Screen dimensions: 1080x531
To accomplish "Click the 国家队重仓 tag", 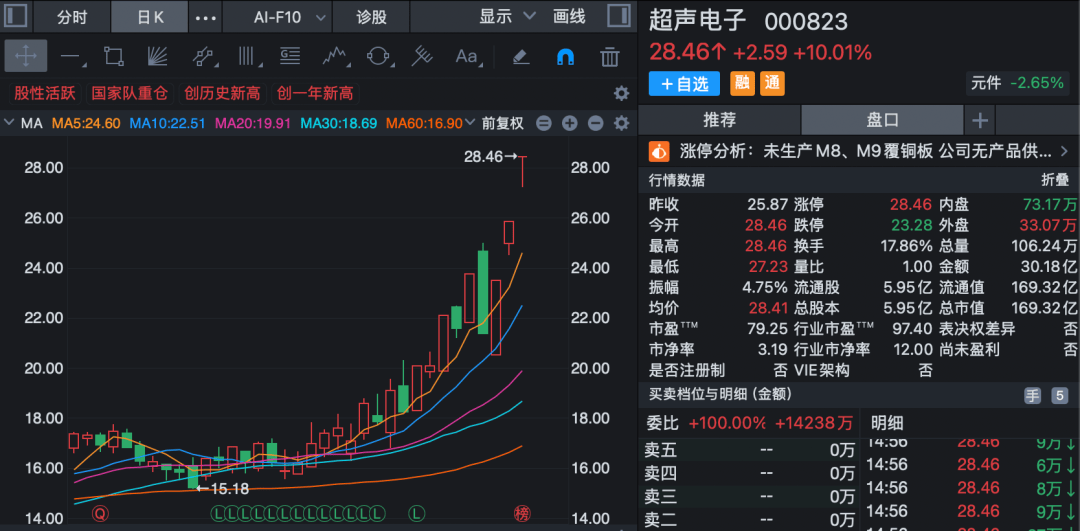I will click(129, 94).
